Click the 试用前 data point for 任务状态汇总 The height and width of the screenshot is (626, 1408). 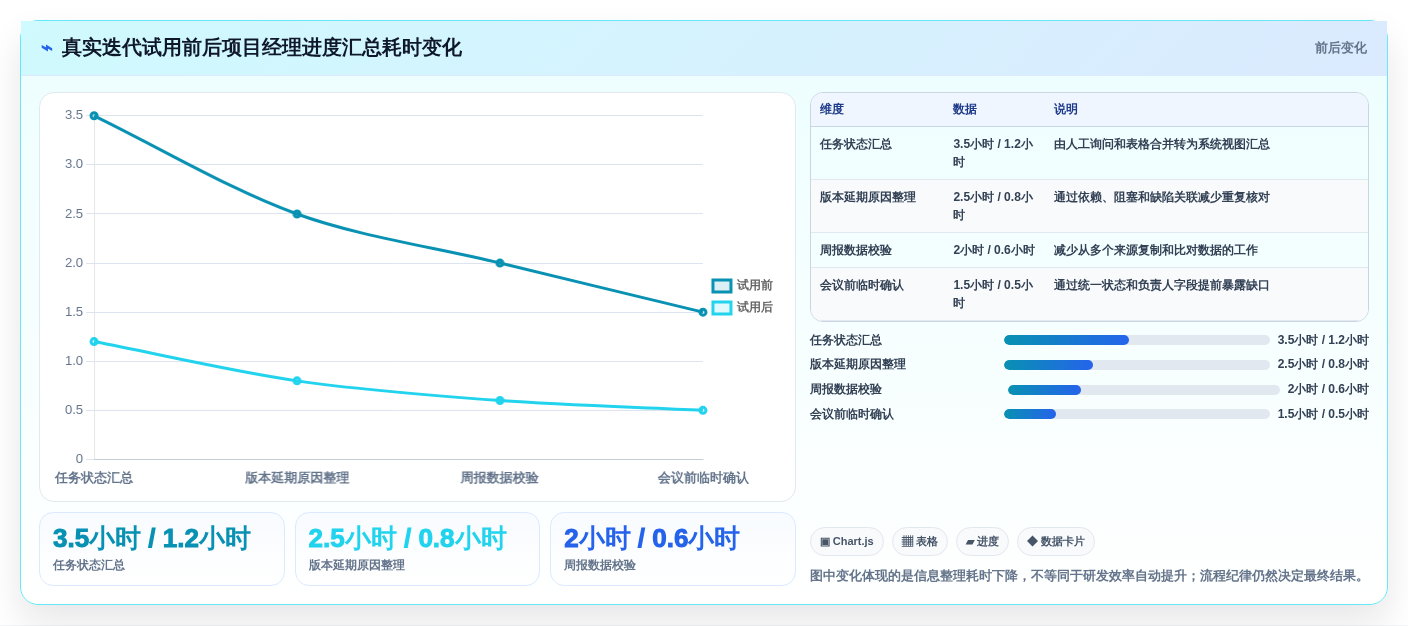click(x=94, y=116)
